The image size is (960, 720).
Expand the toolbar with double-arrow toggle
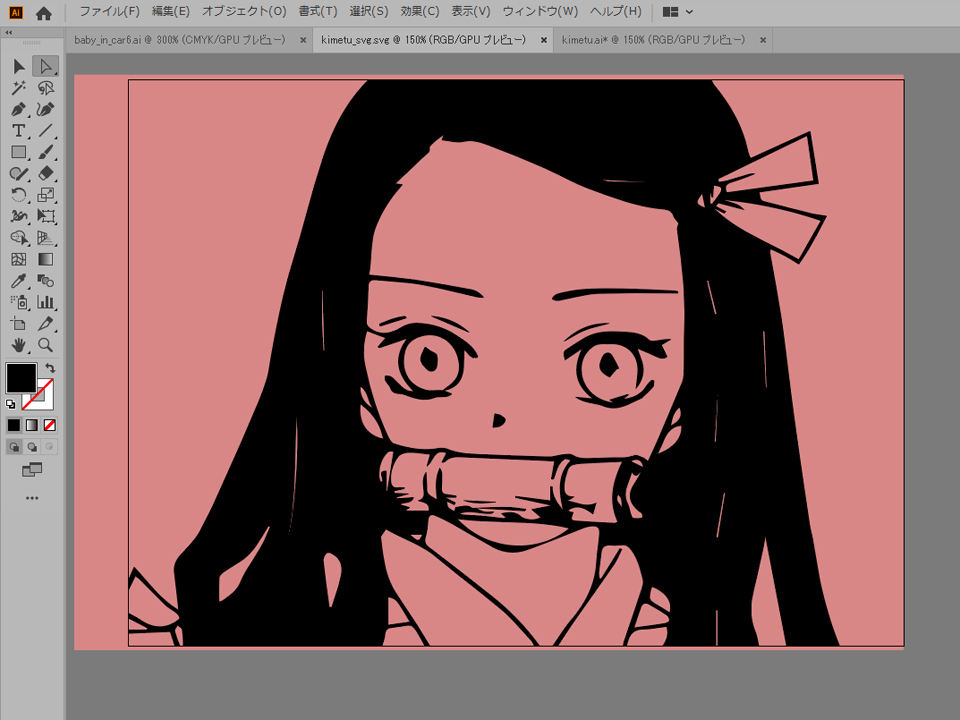[9, 32]
